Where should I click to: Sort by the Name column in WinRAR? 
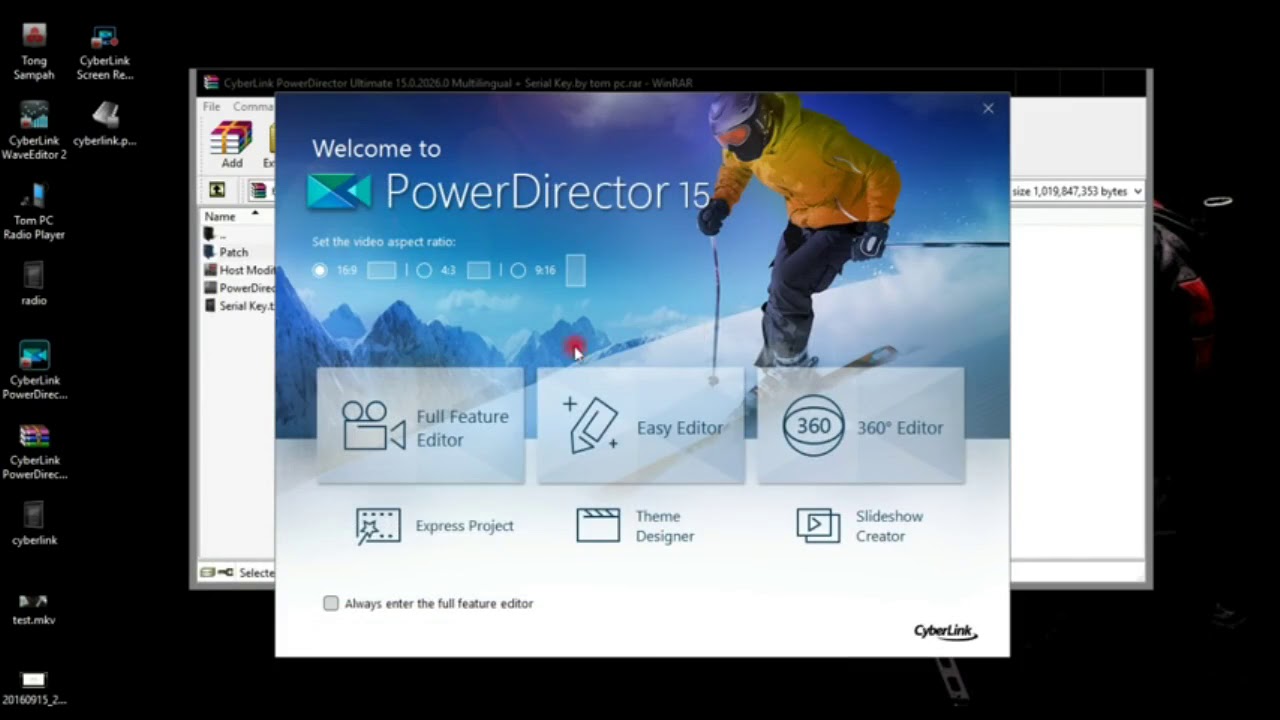click(220, 216)
